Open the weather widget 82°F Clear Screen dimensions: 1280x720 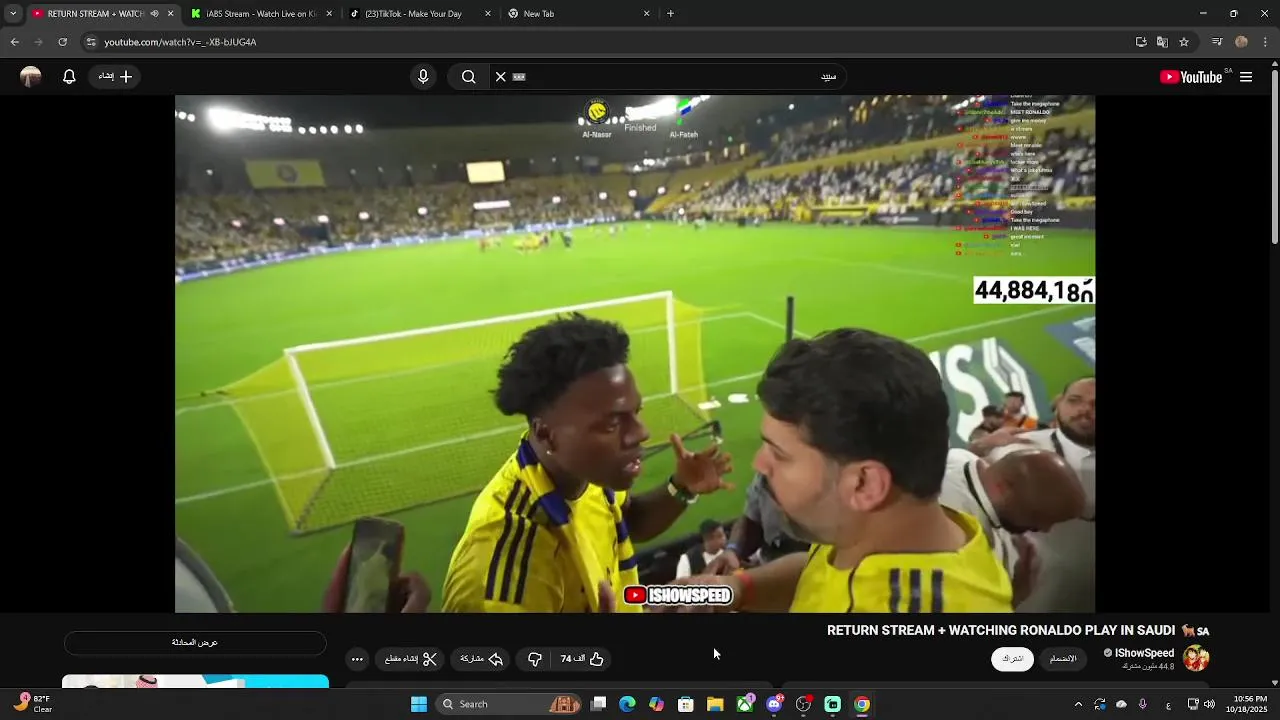pyautogui.click(x=33, y=704)
